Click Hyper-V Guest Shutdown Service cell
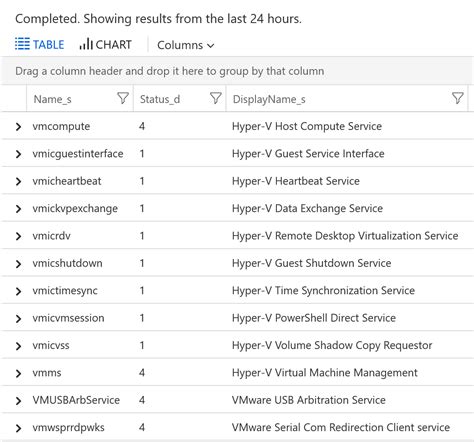474x442 pixels. point(311,263)
